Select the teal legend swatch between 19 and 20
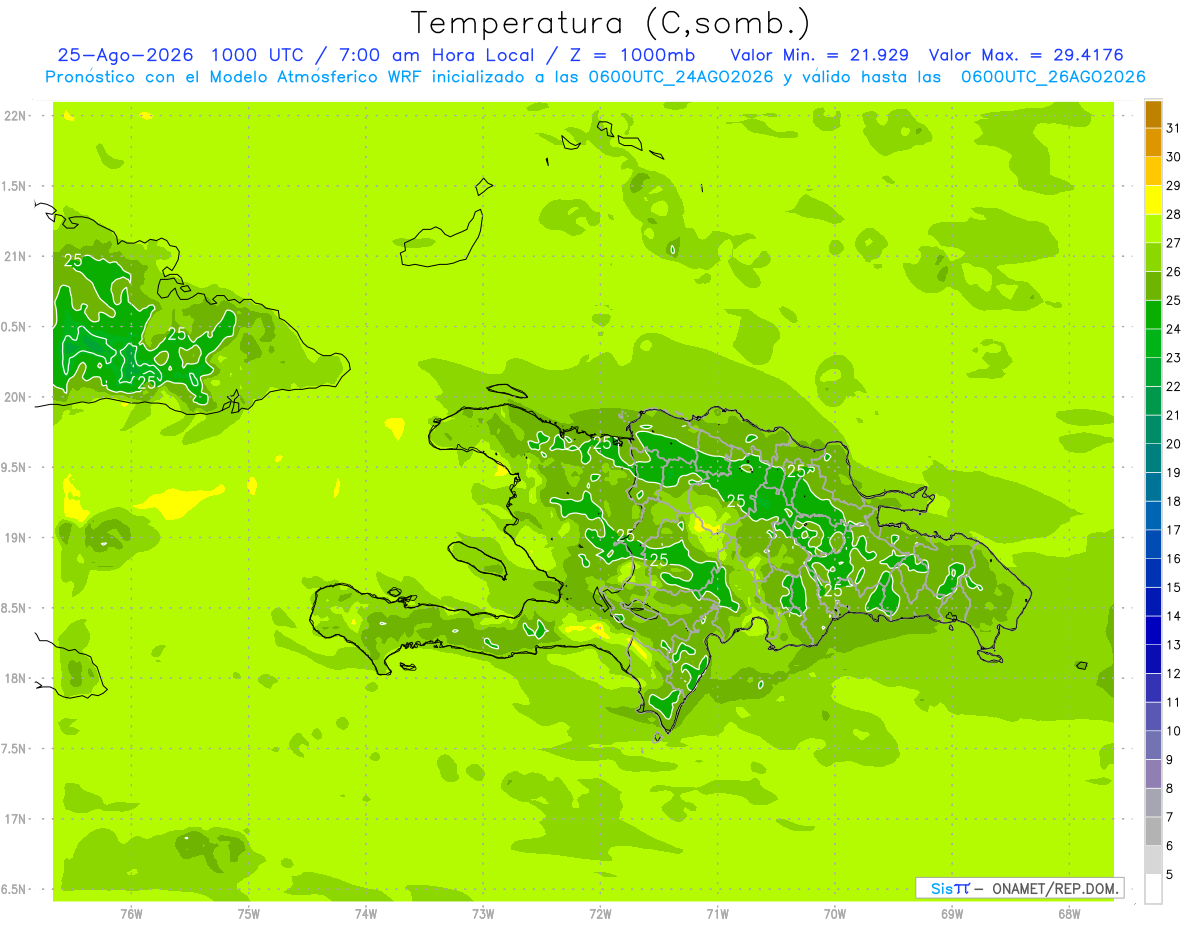 click(x=1153, y=459)
